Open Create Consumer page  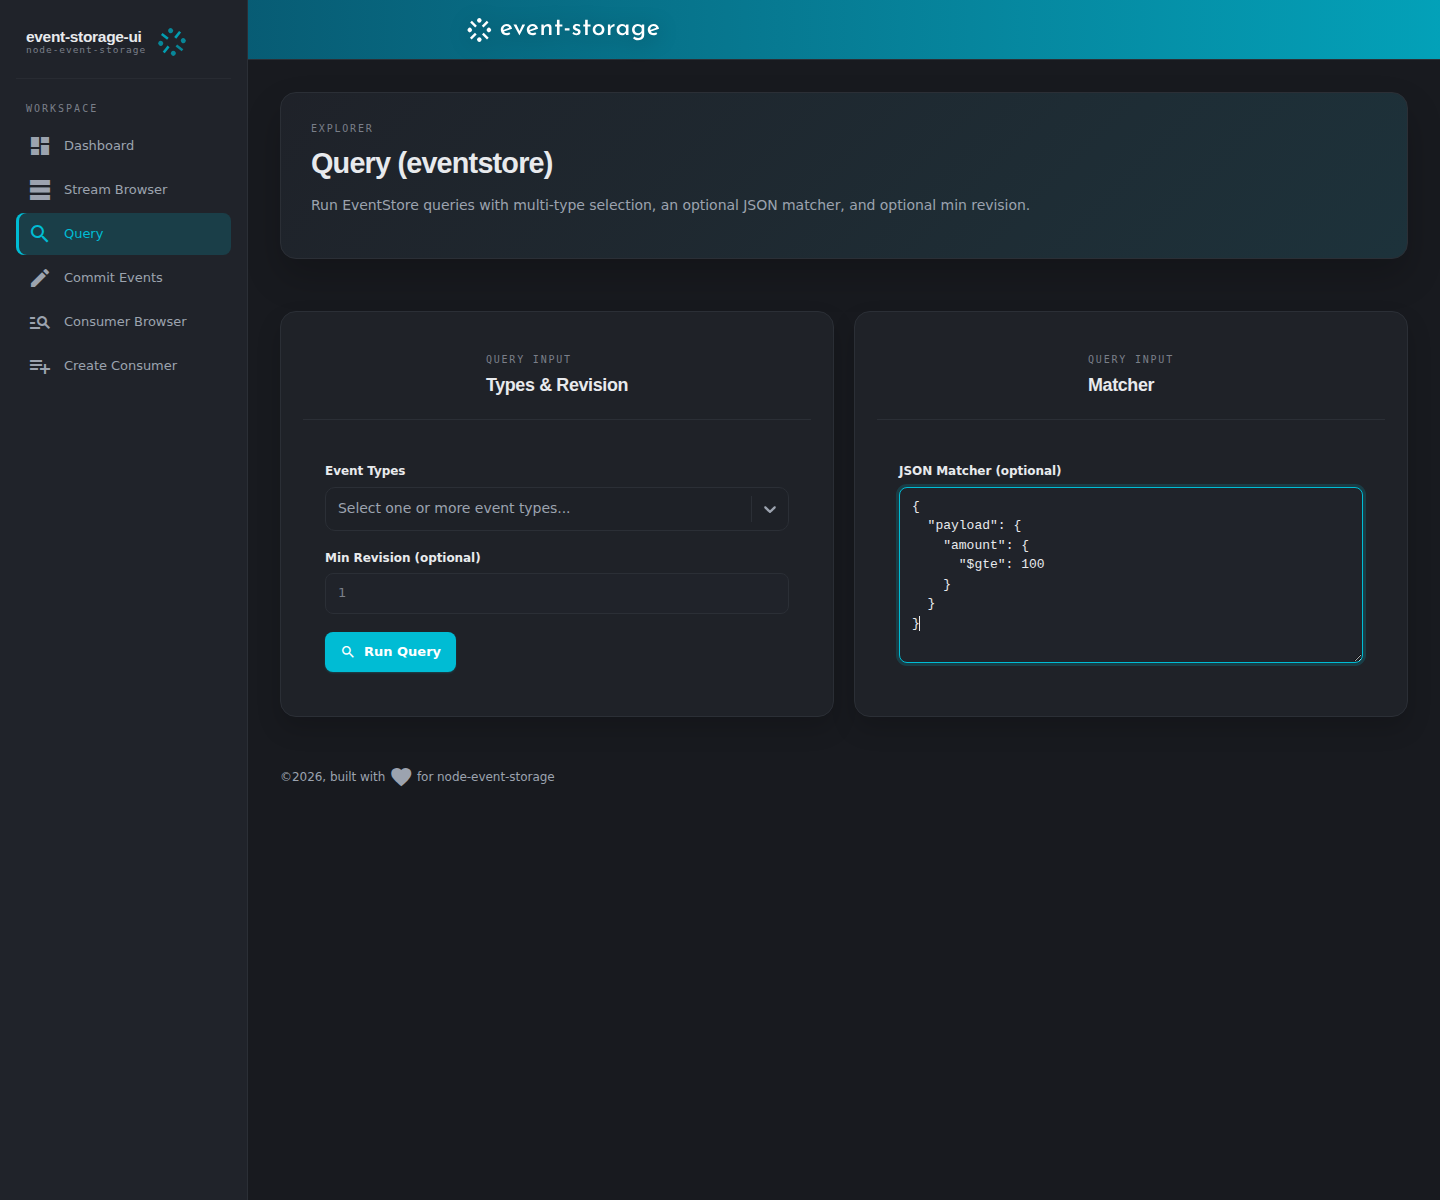coord(124,366)
